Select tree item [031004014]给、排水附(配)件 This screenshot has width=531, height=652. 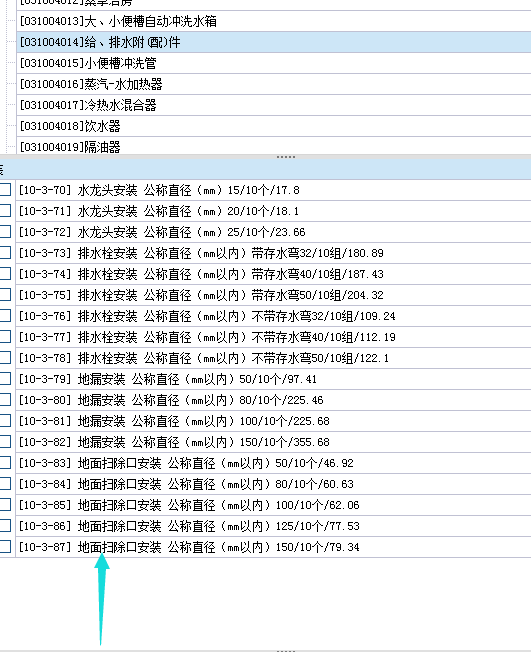click(x=274, y=42)
